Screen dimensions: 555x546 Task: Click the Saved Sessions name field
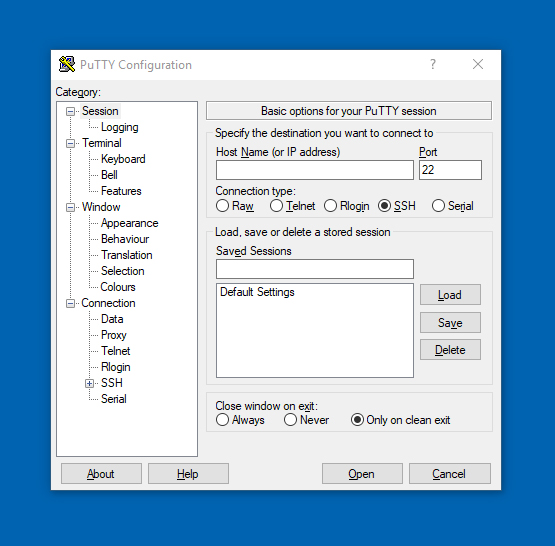tap(315, 269)
